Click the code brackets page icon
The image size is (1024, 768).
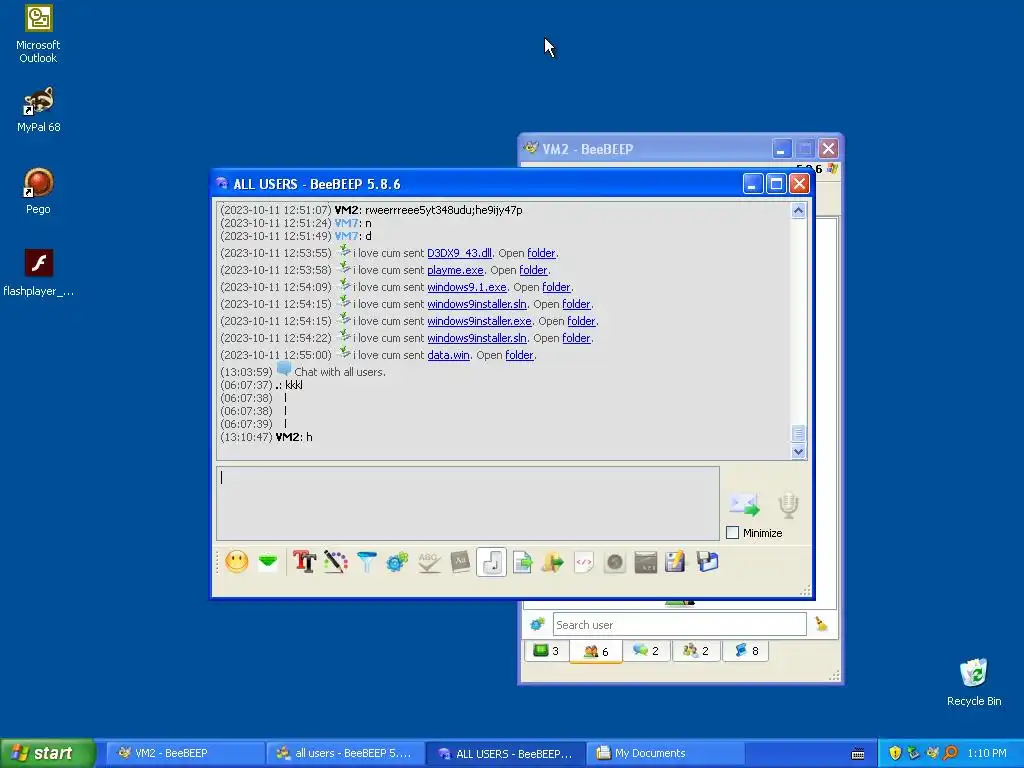click(x=584, y=562)
